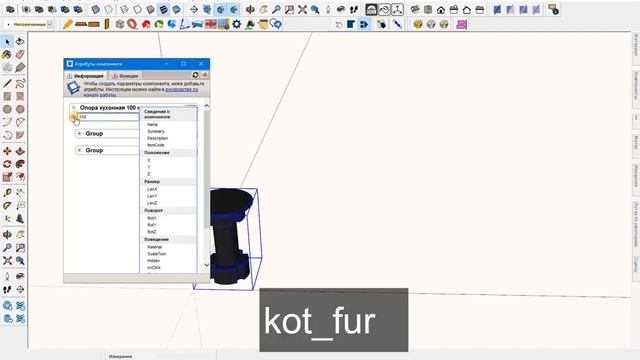Choose Name from the attribute list
The height and width of the screenshot is (360, 640).
[x=152, y=124]
